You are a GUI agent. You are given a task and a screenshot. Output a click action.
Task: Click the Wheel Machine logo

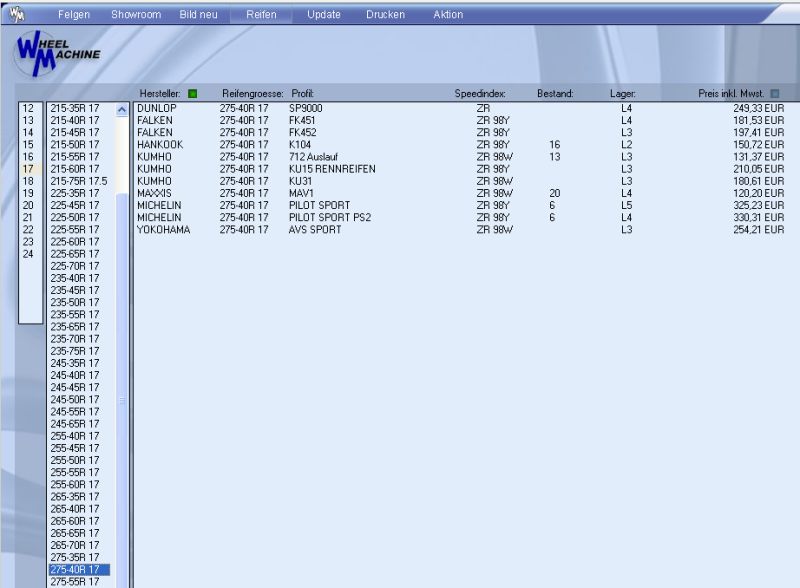click(58, 53)
